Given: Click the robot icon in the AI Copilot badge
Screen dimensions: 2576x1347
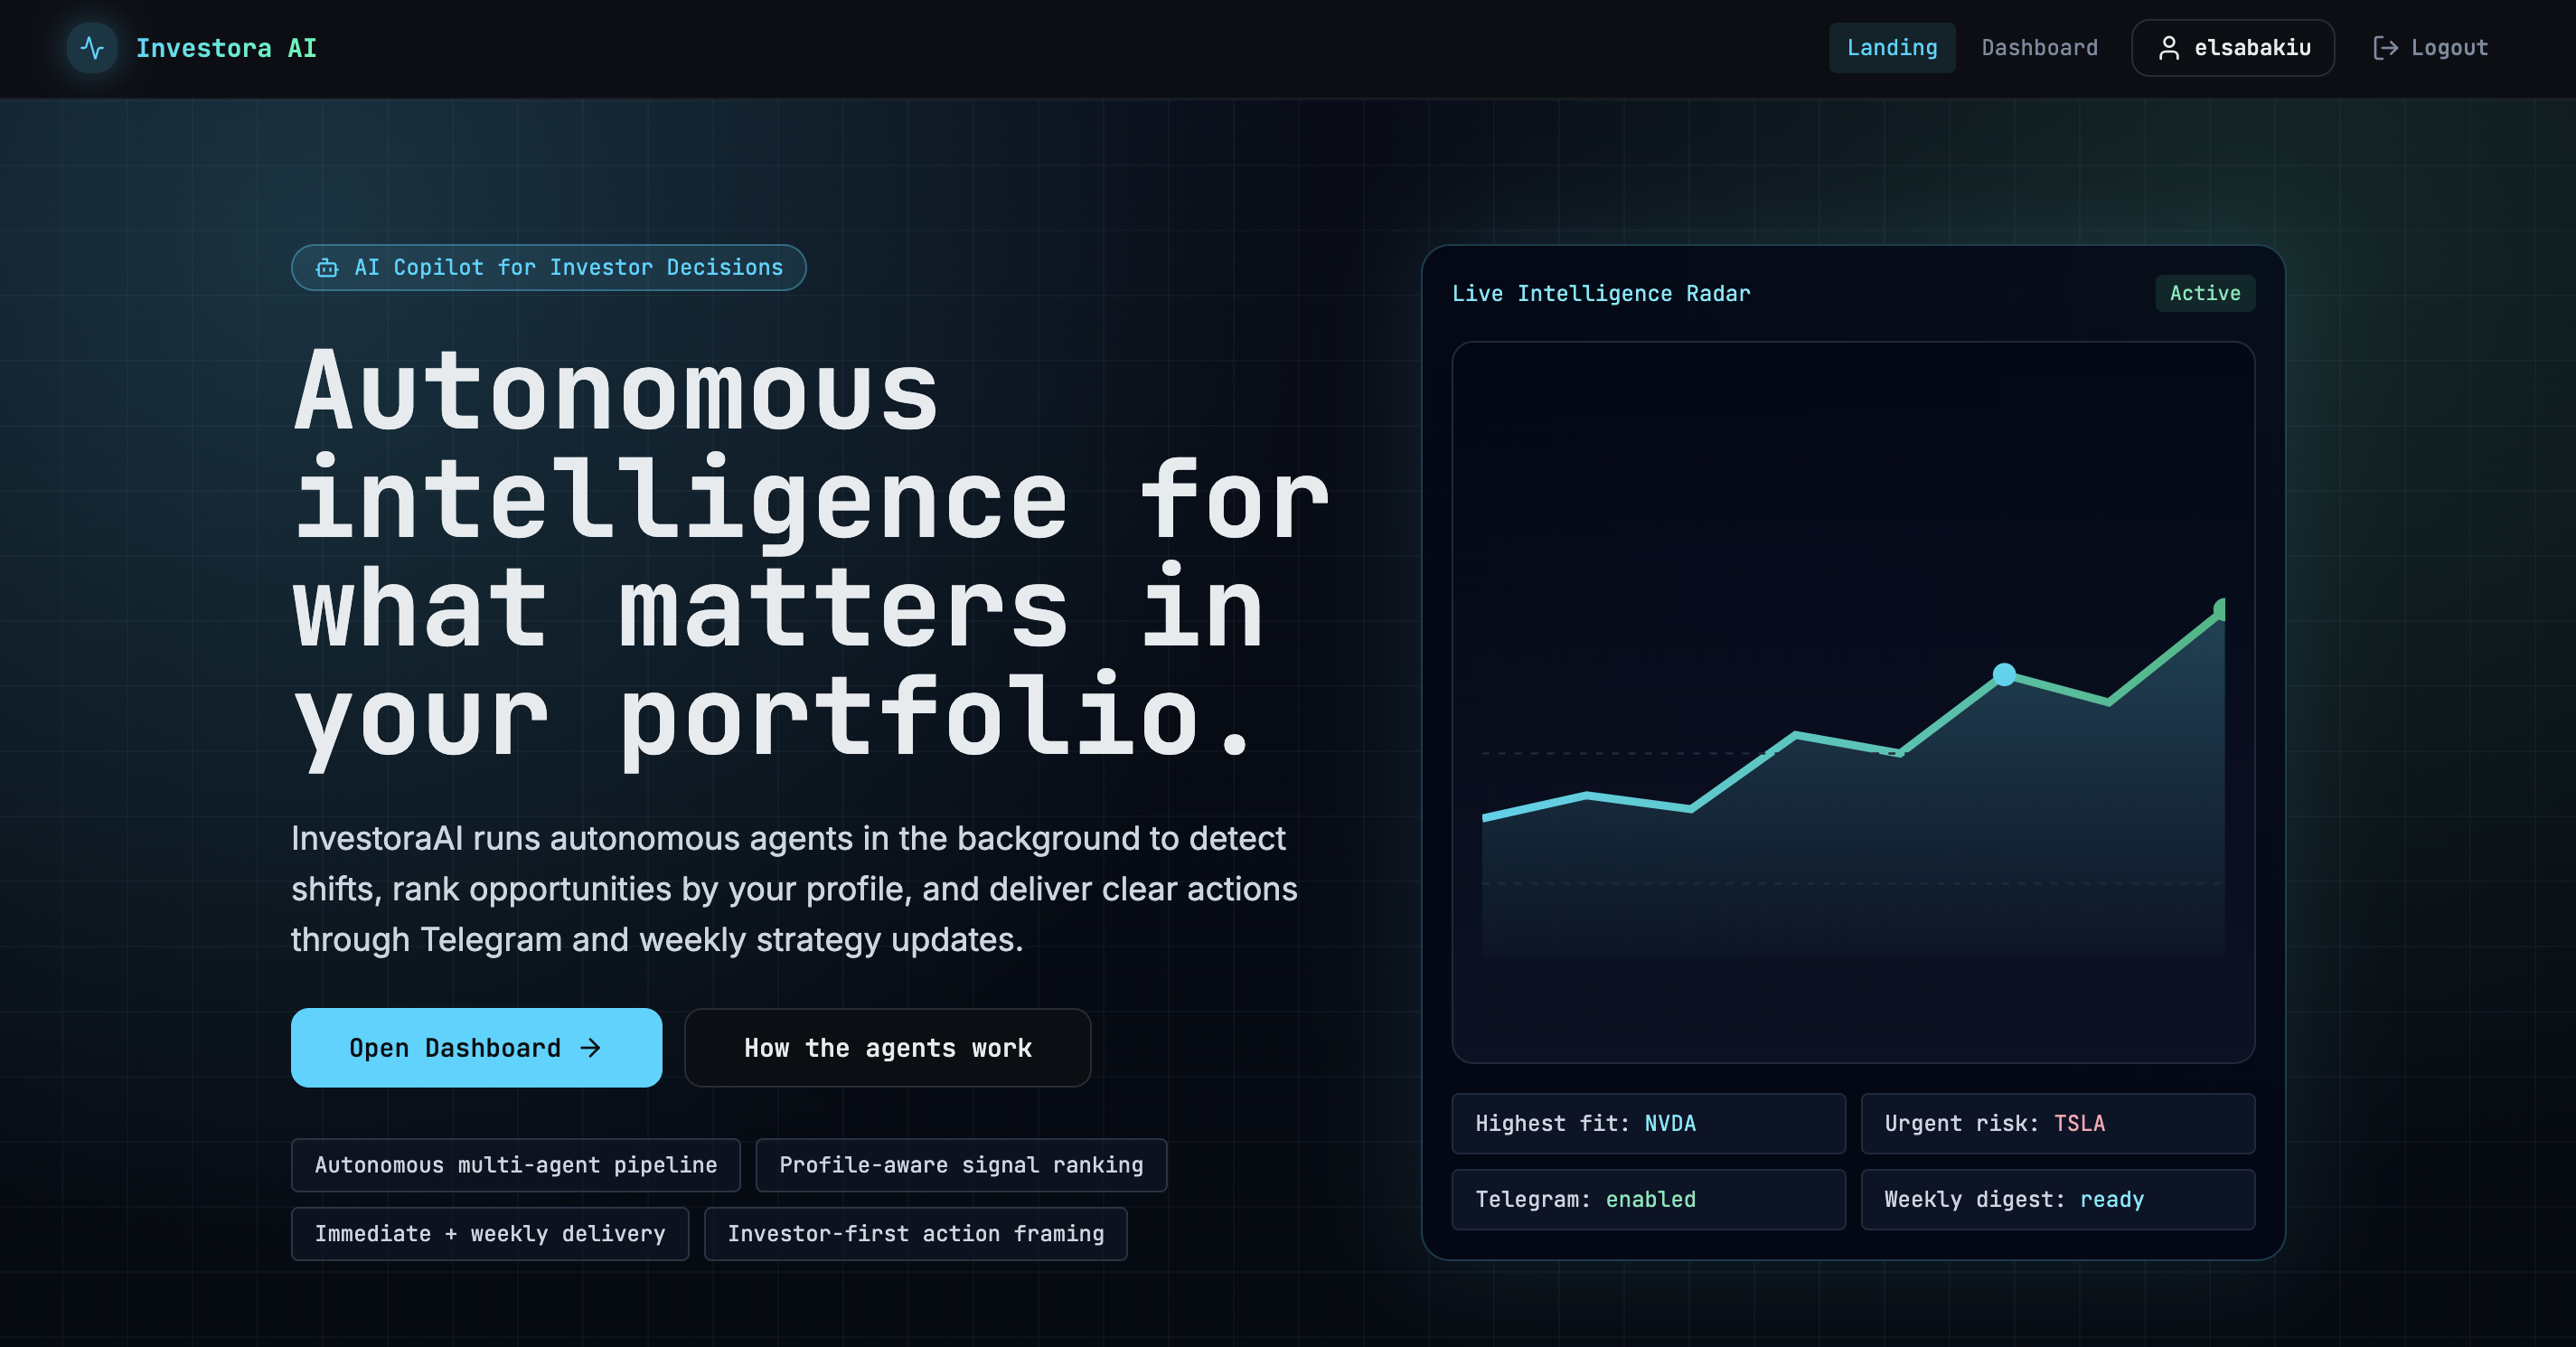Looking at the screenshot, I should point(327,268).
